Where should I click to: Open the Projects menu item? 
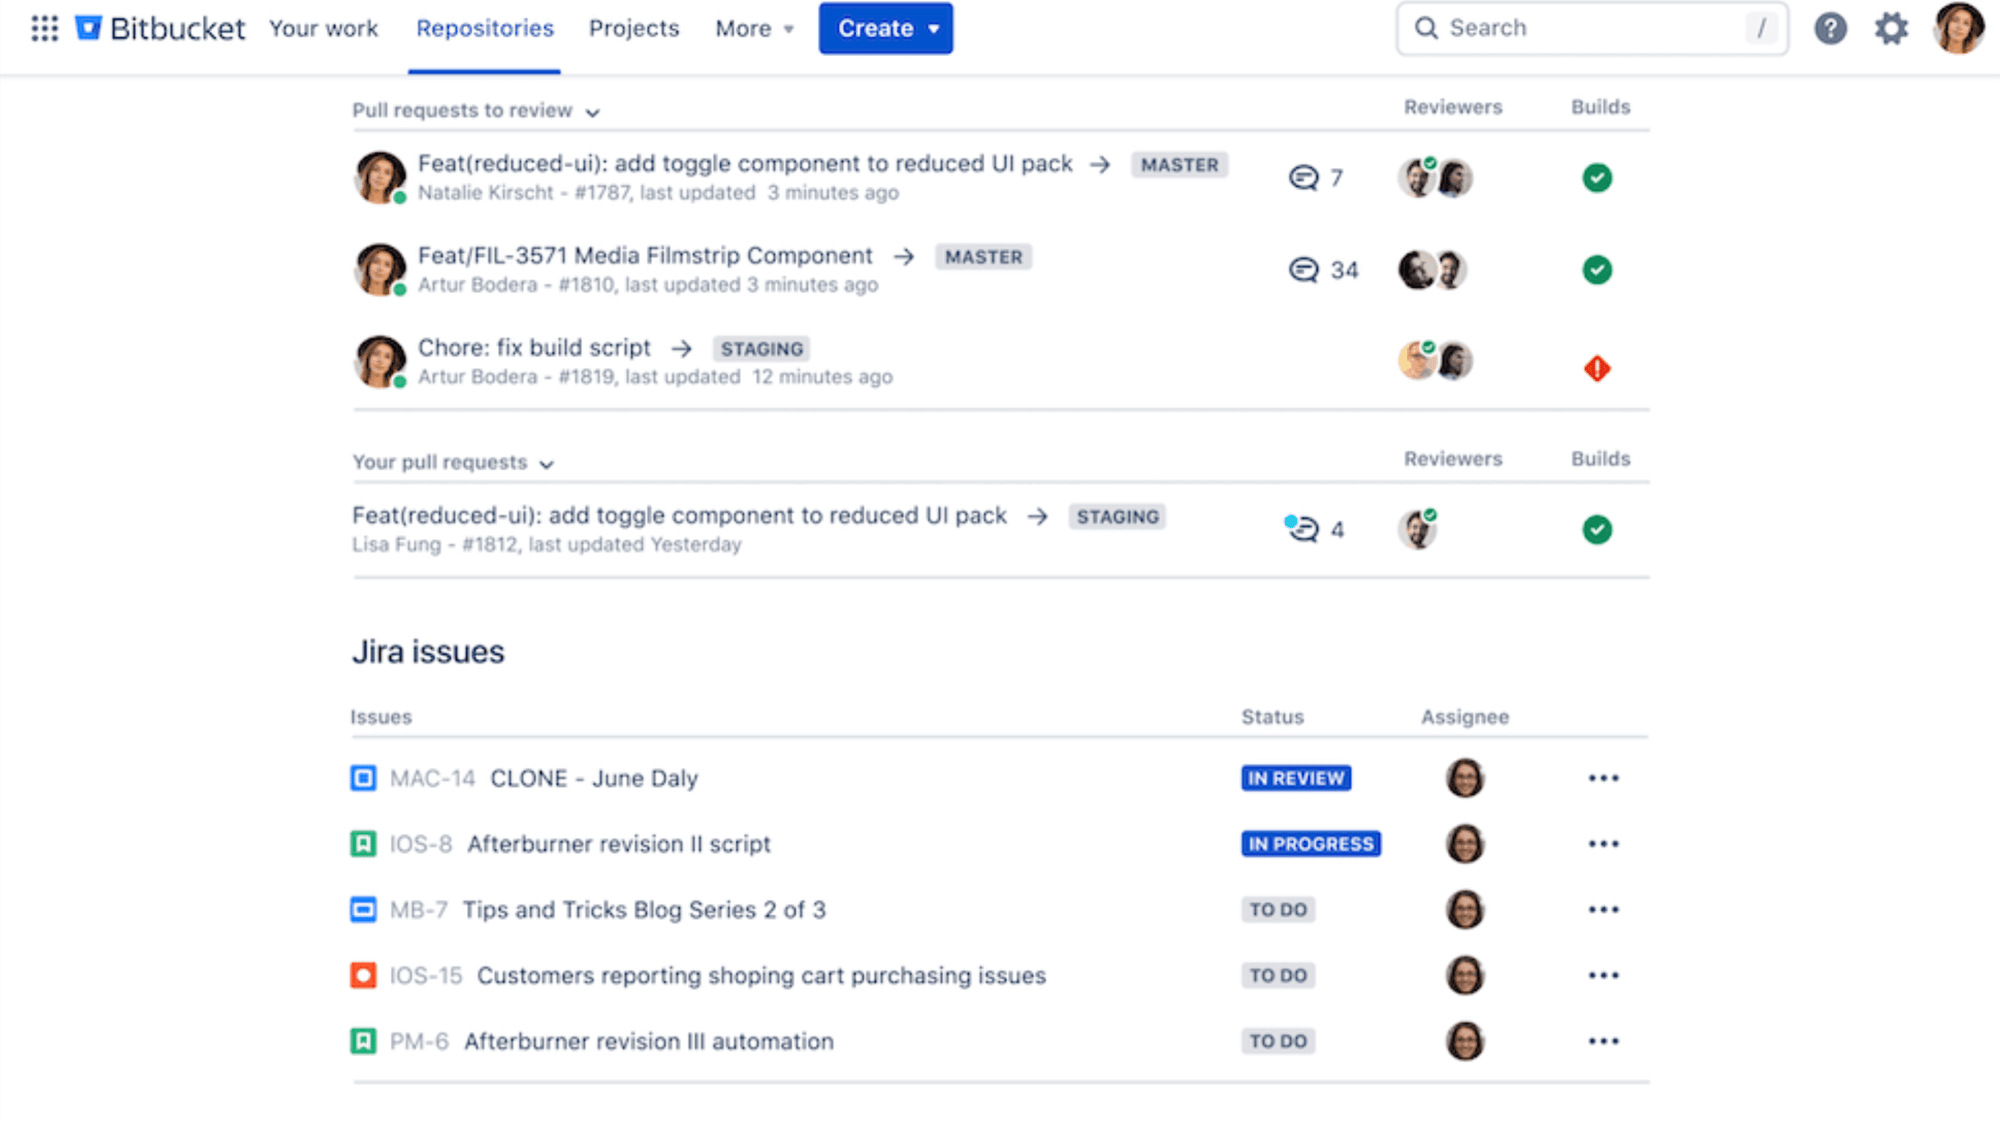tap(633, 28)
